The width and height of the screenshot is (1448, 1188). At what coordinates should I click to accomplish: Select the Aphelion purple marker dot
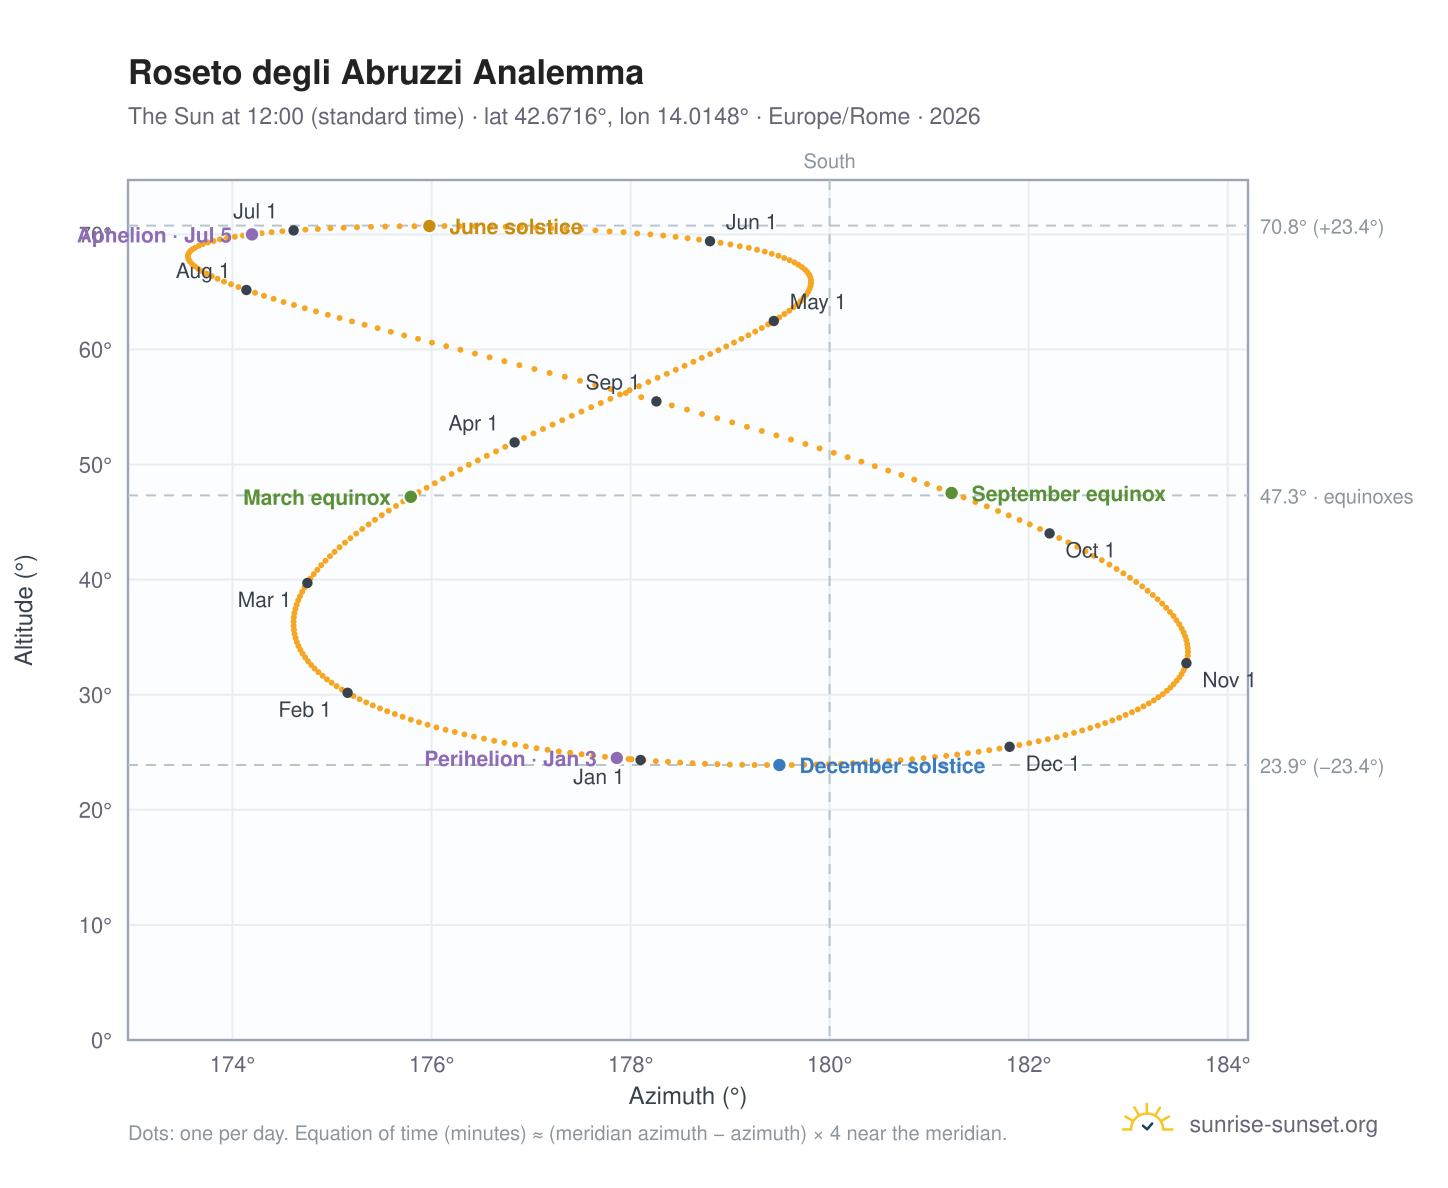click(252, 234)
